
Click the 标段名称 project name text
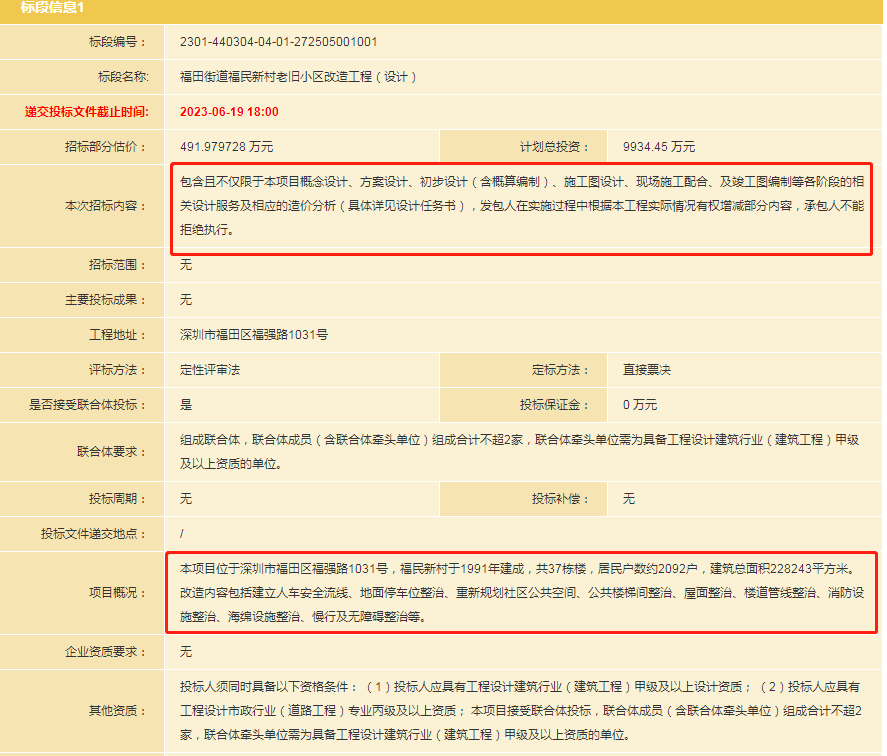tap(297, 77)
